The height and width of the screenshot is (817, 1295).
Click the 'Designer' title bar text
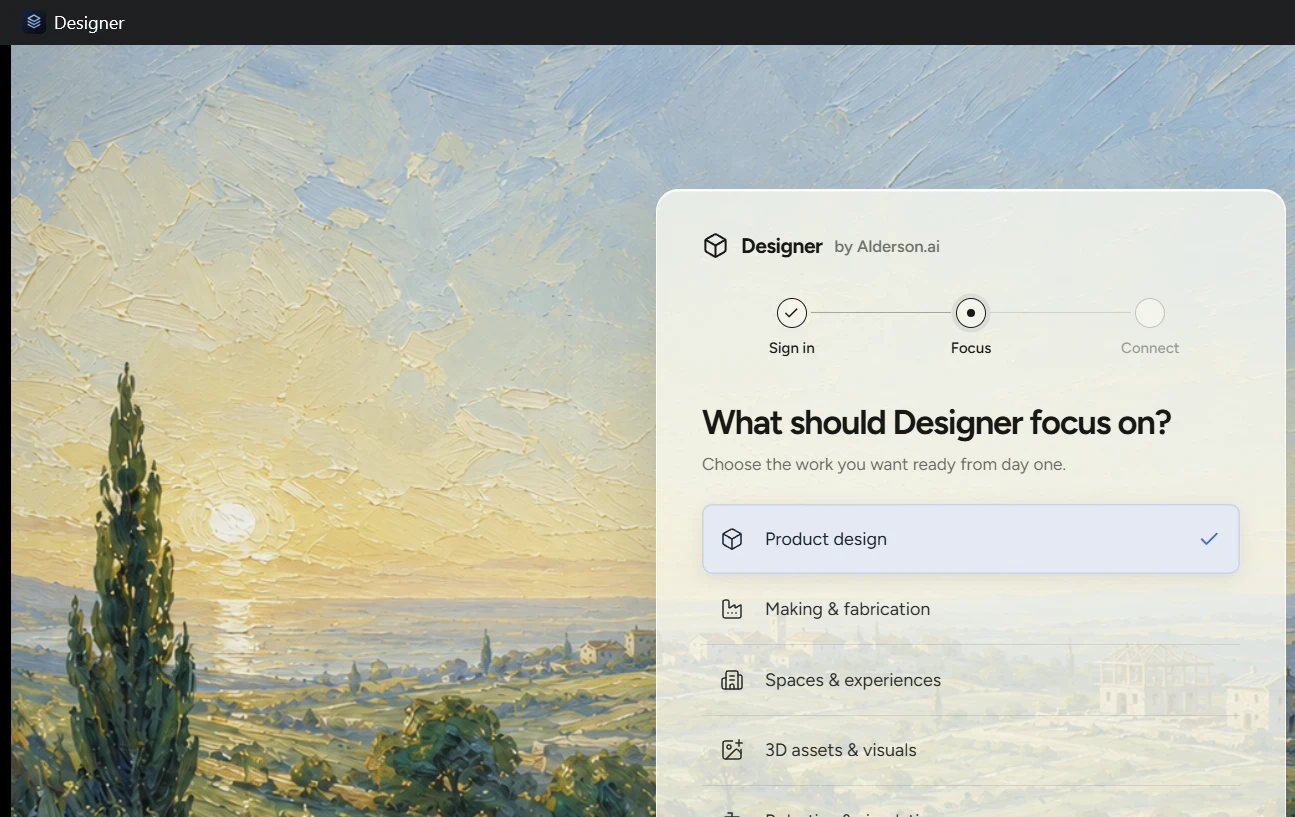click(89, 22)
